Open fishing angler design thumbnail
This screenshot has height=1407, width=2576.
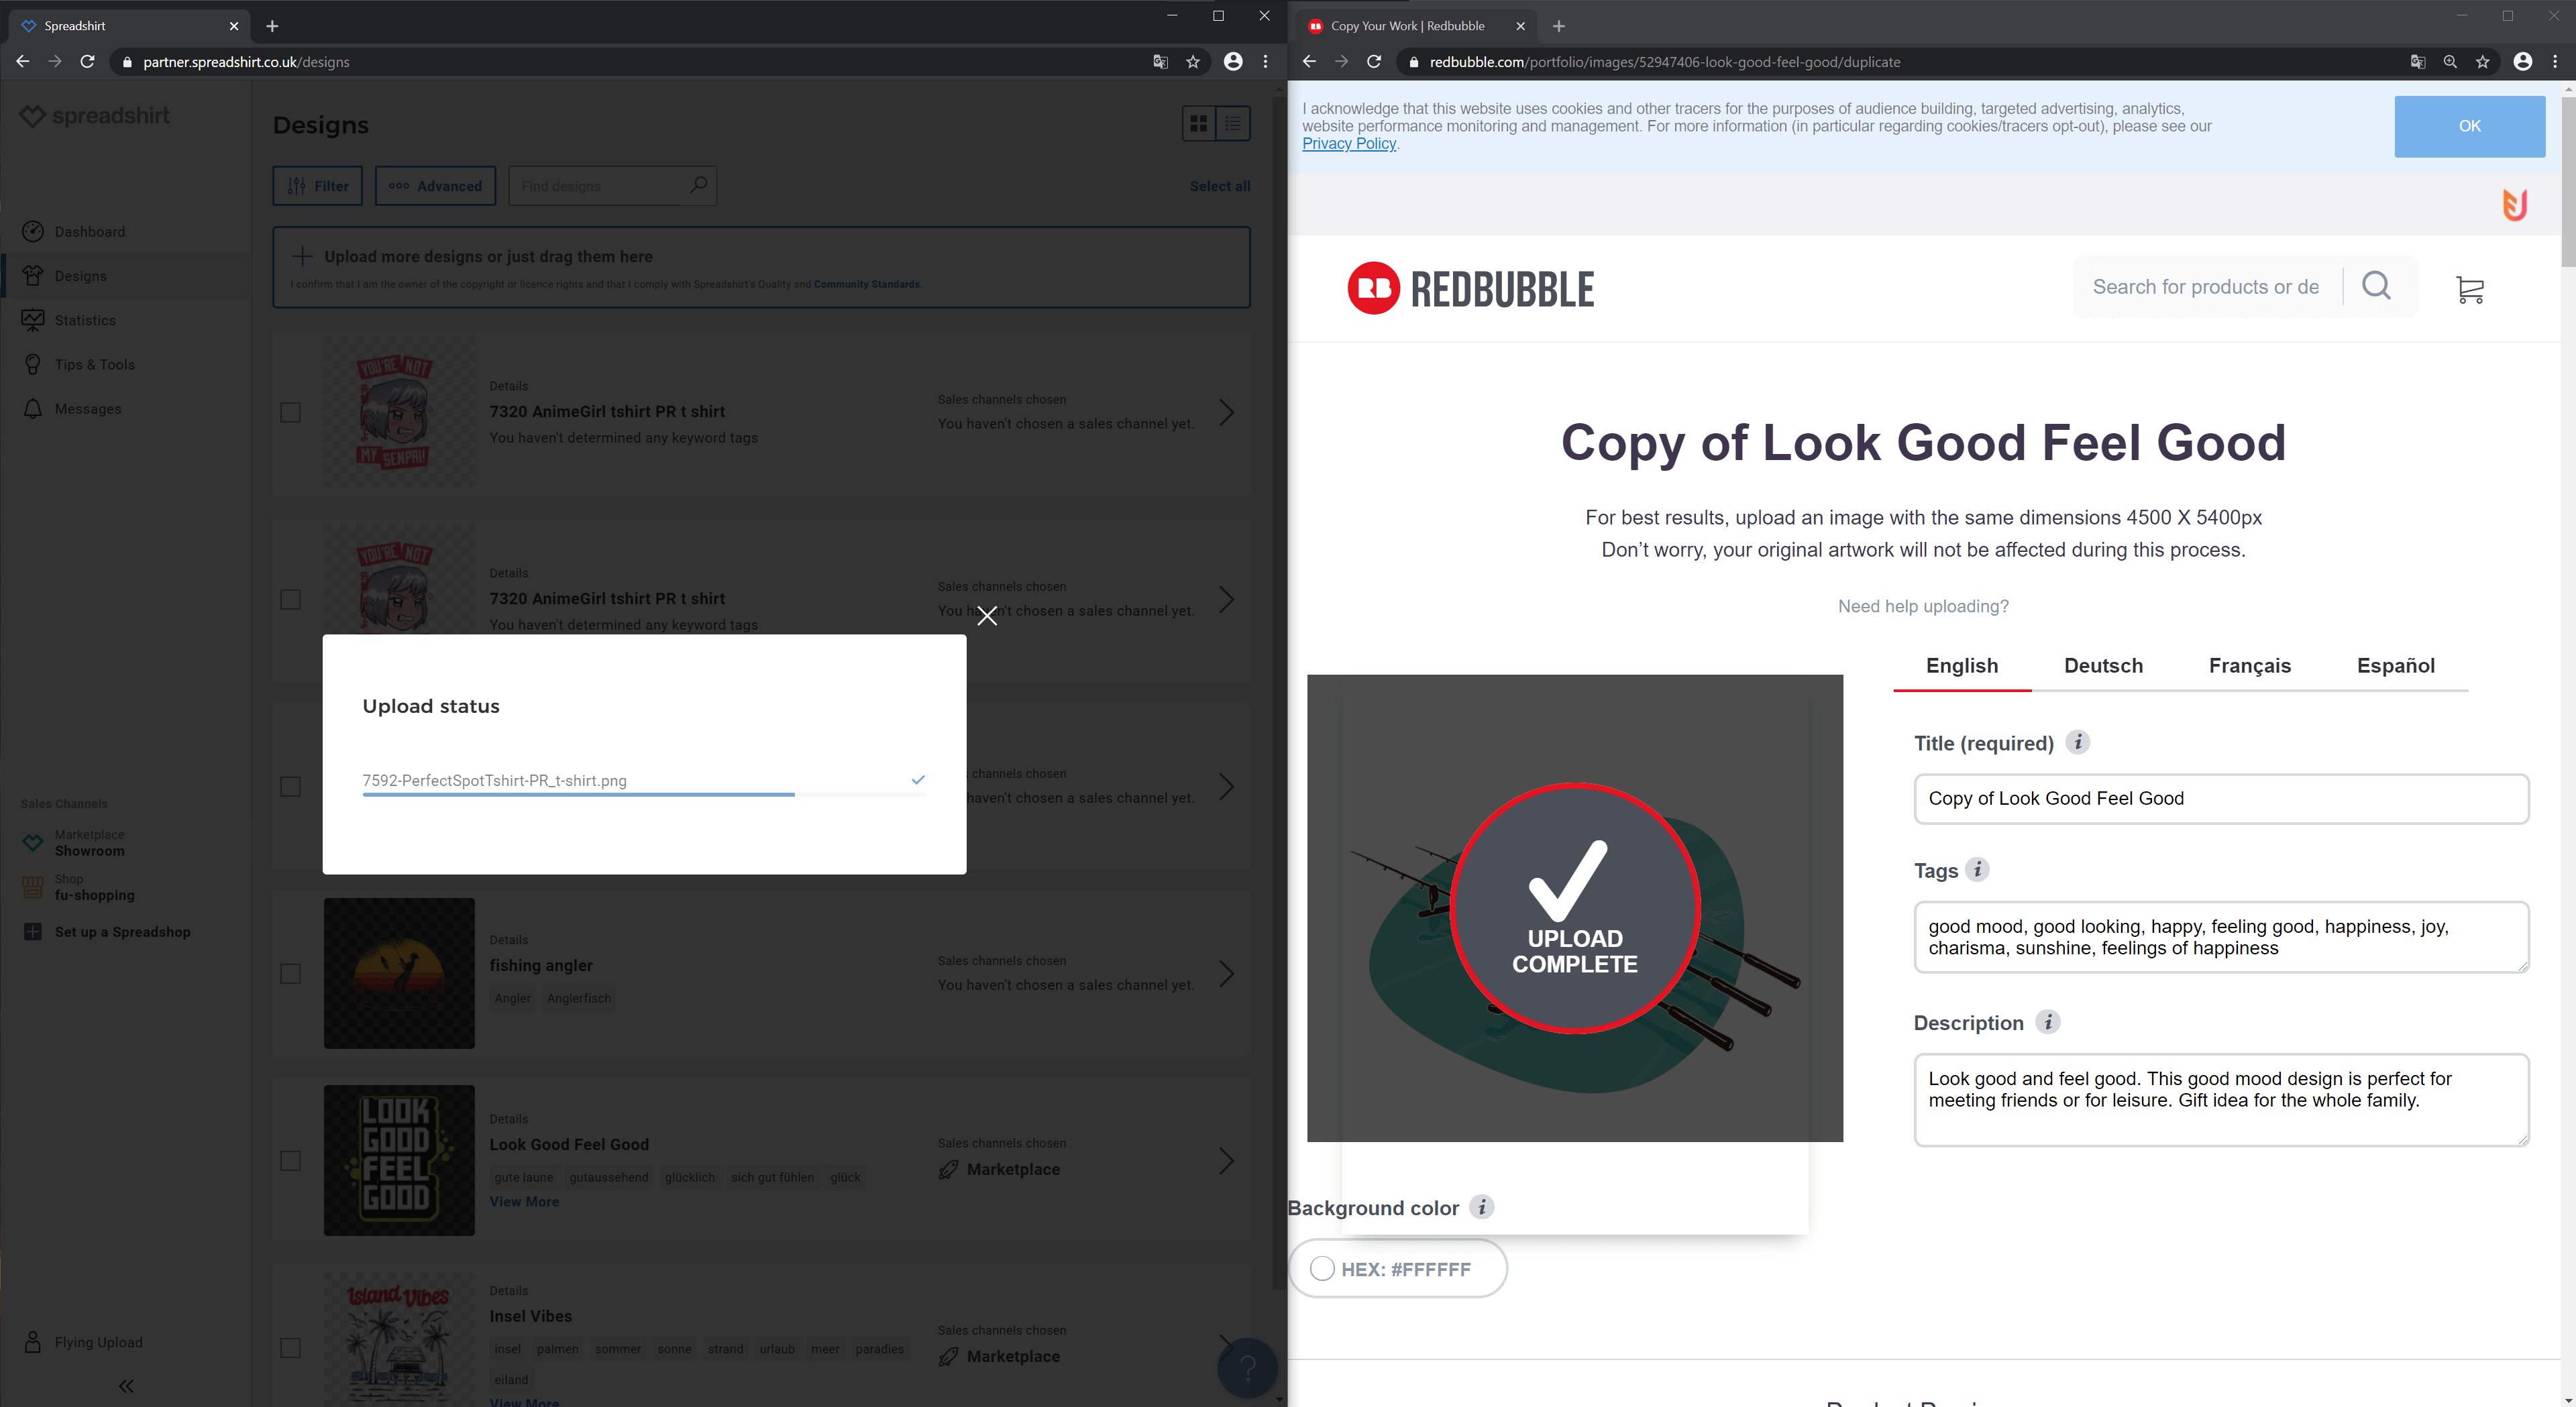[399, 973]
